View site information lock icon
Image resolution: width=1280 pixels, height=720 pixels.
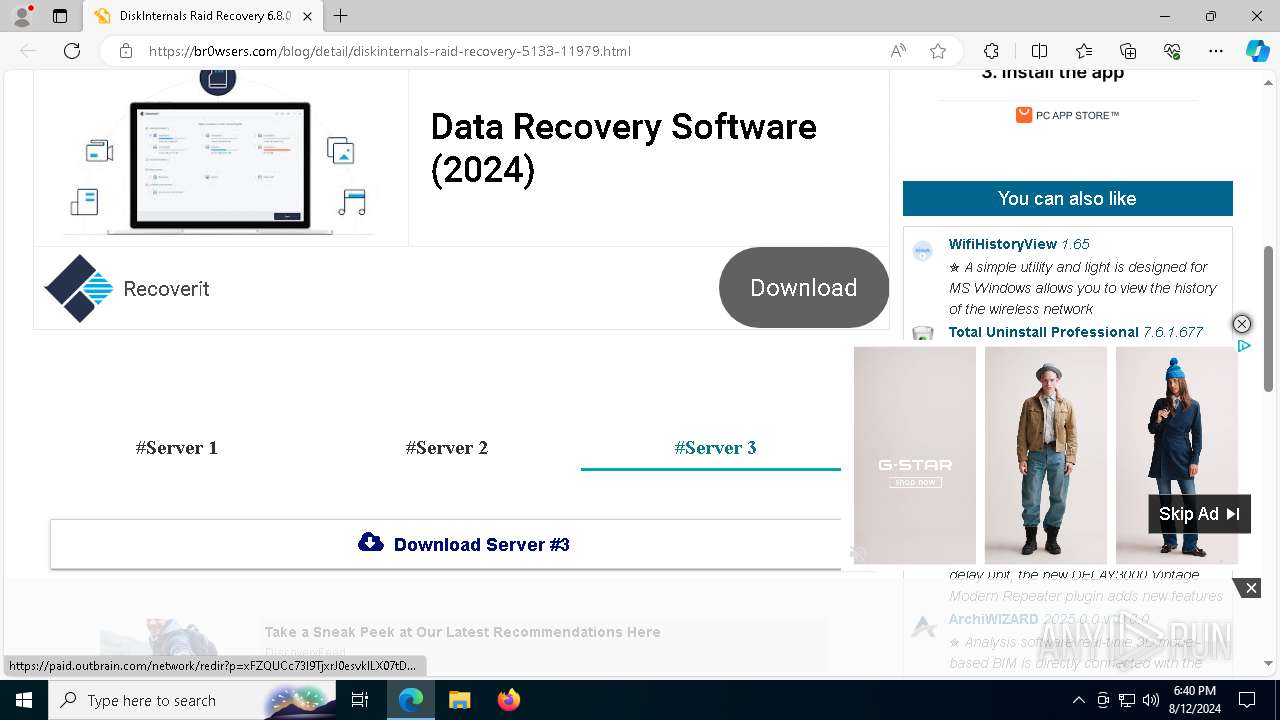(x=126, y=51)
